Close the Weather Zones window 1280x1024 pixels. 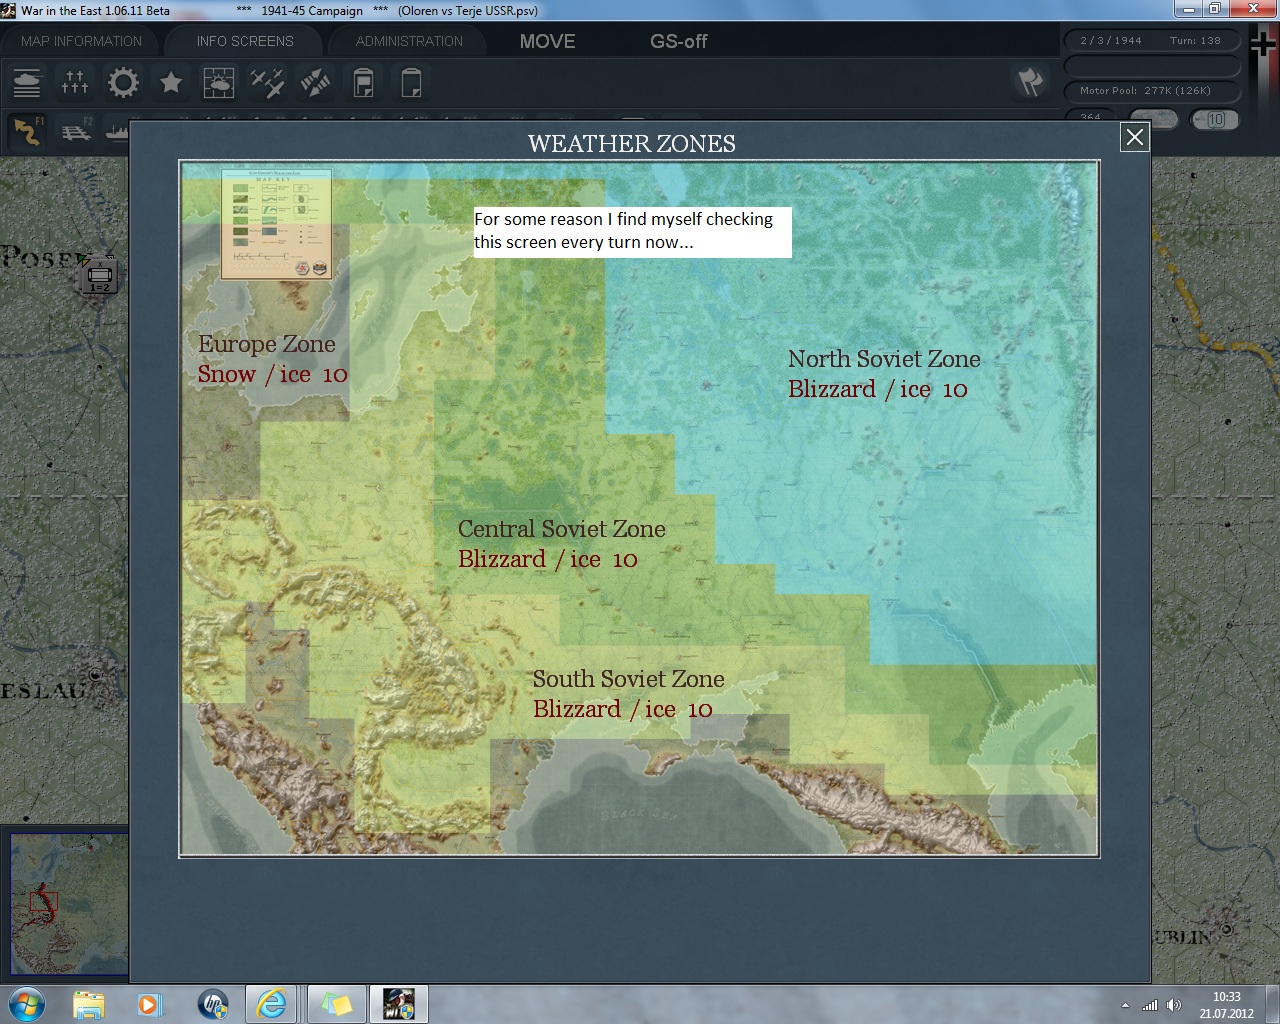point(1135,137)
